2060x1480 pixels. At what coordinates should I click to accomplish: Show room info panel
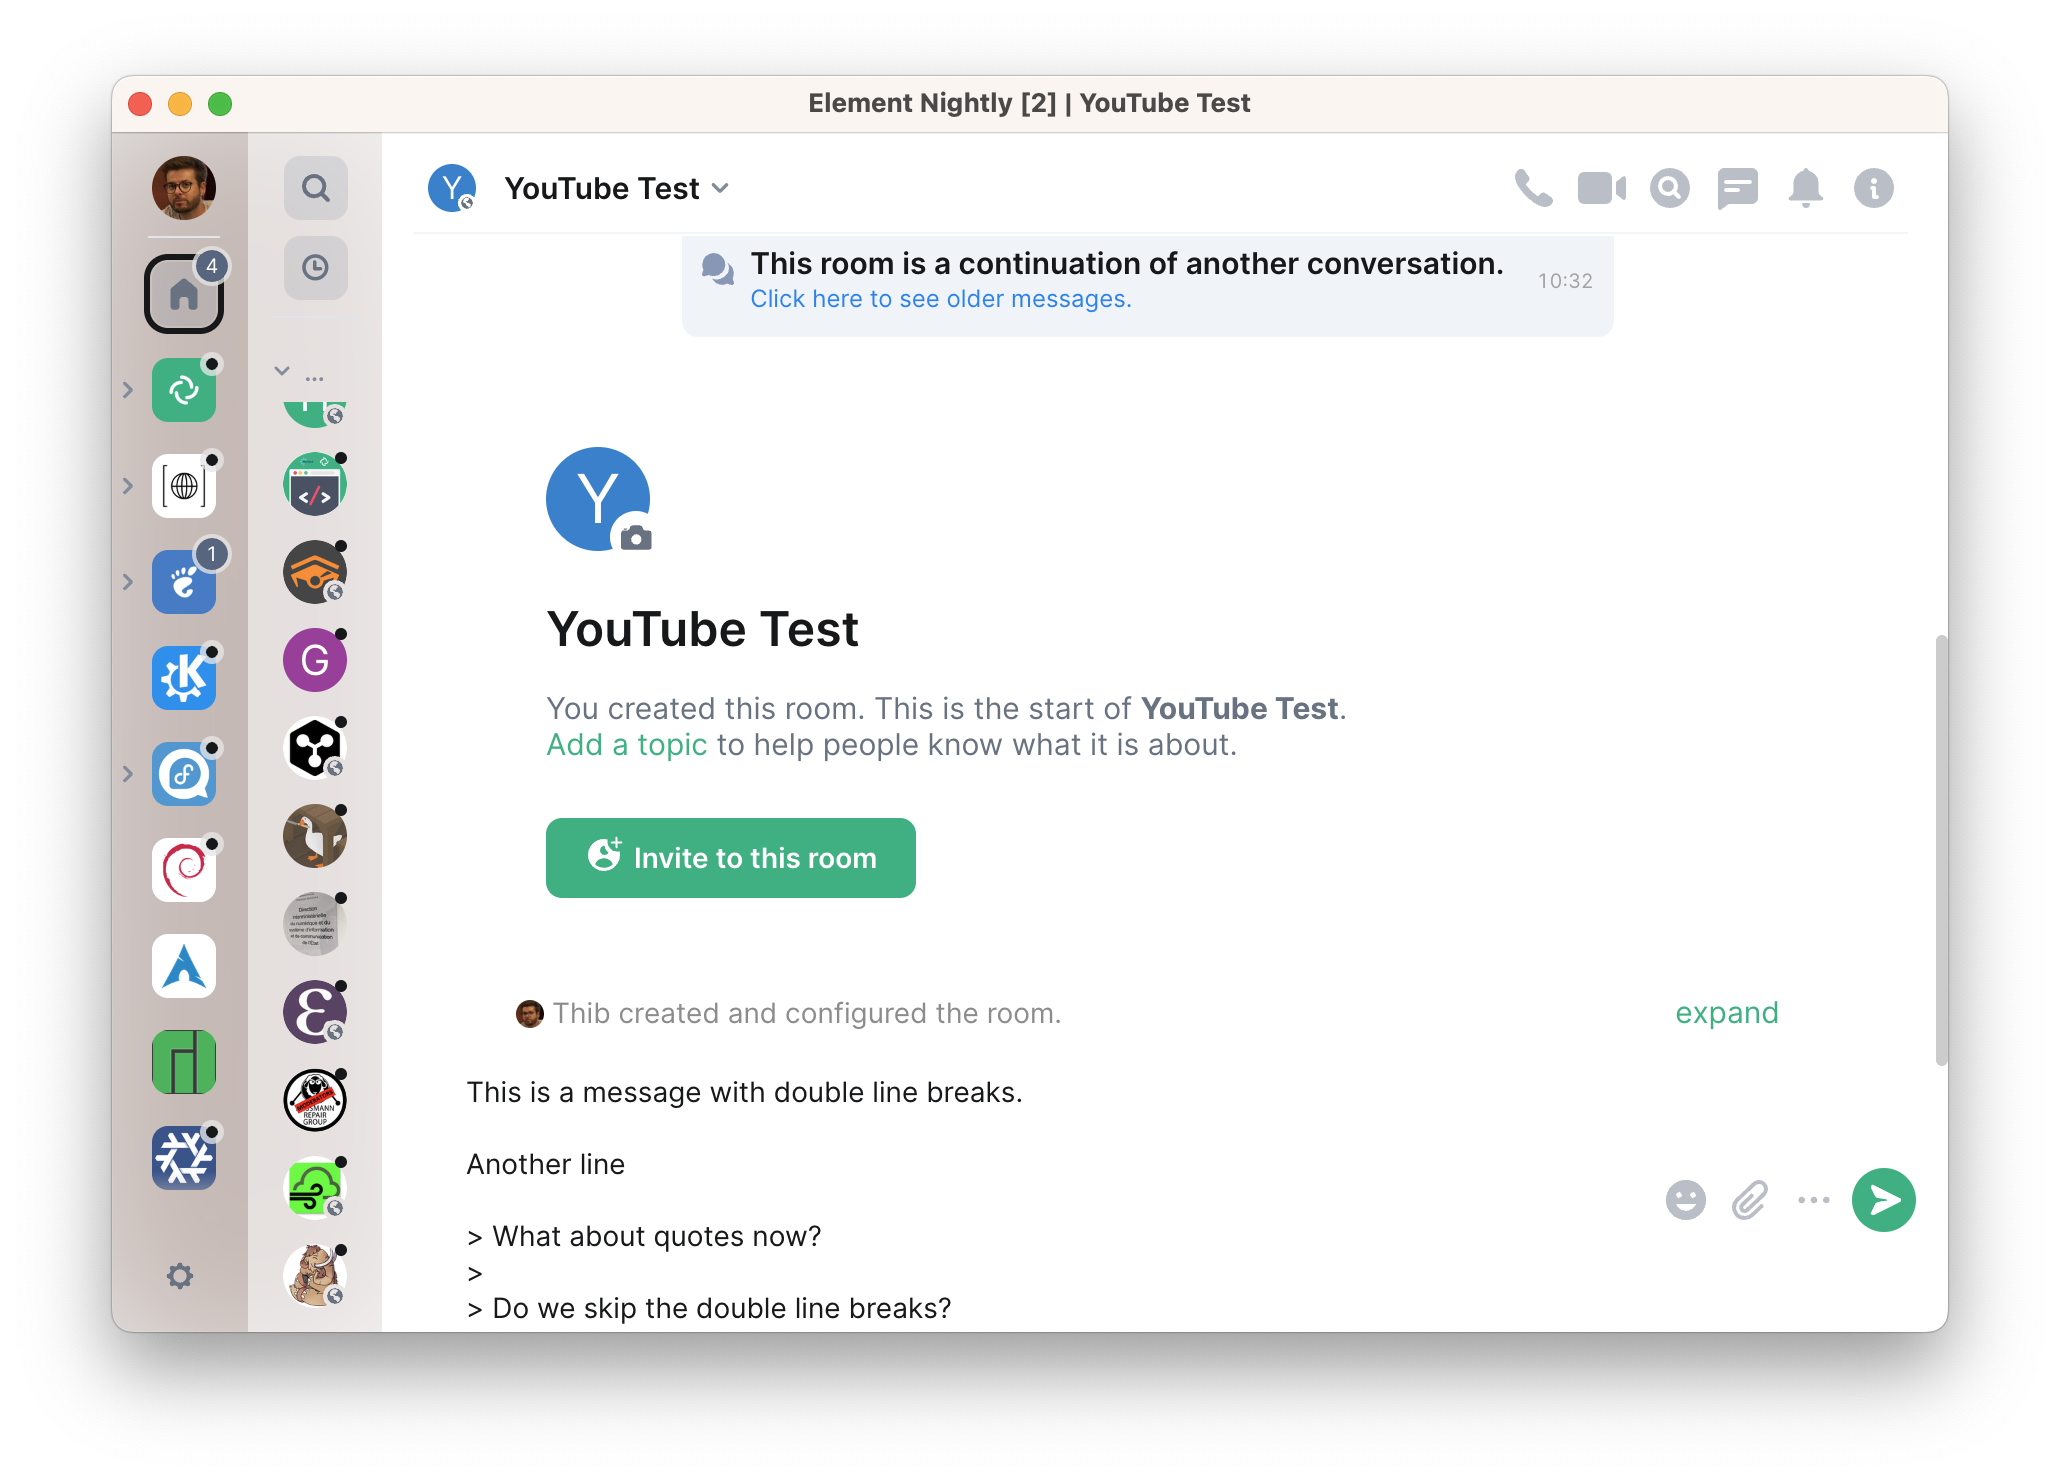[x=1873, y=188]
